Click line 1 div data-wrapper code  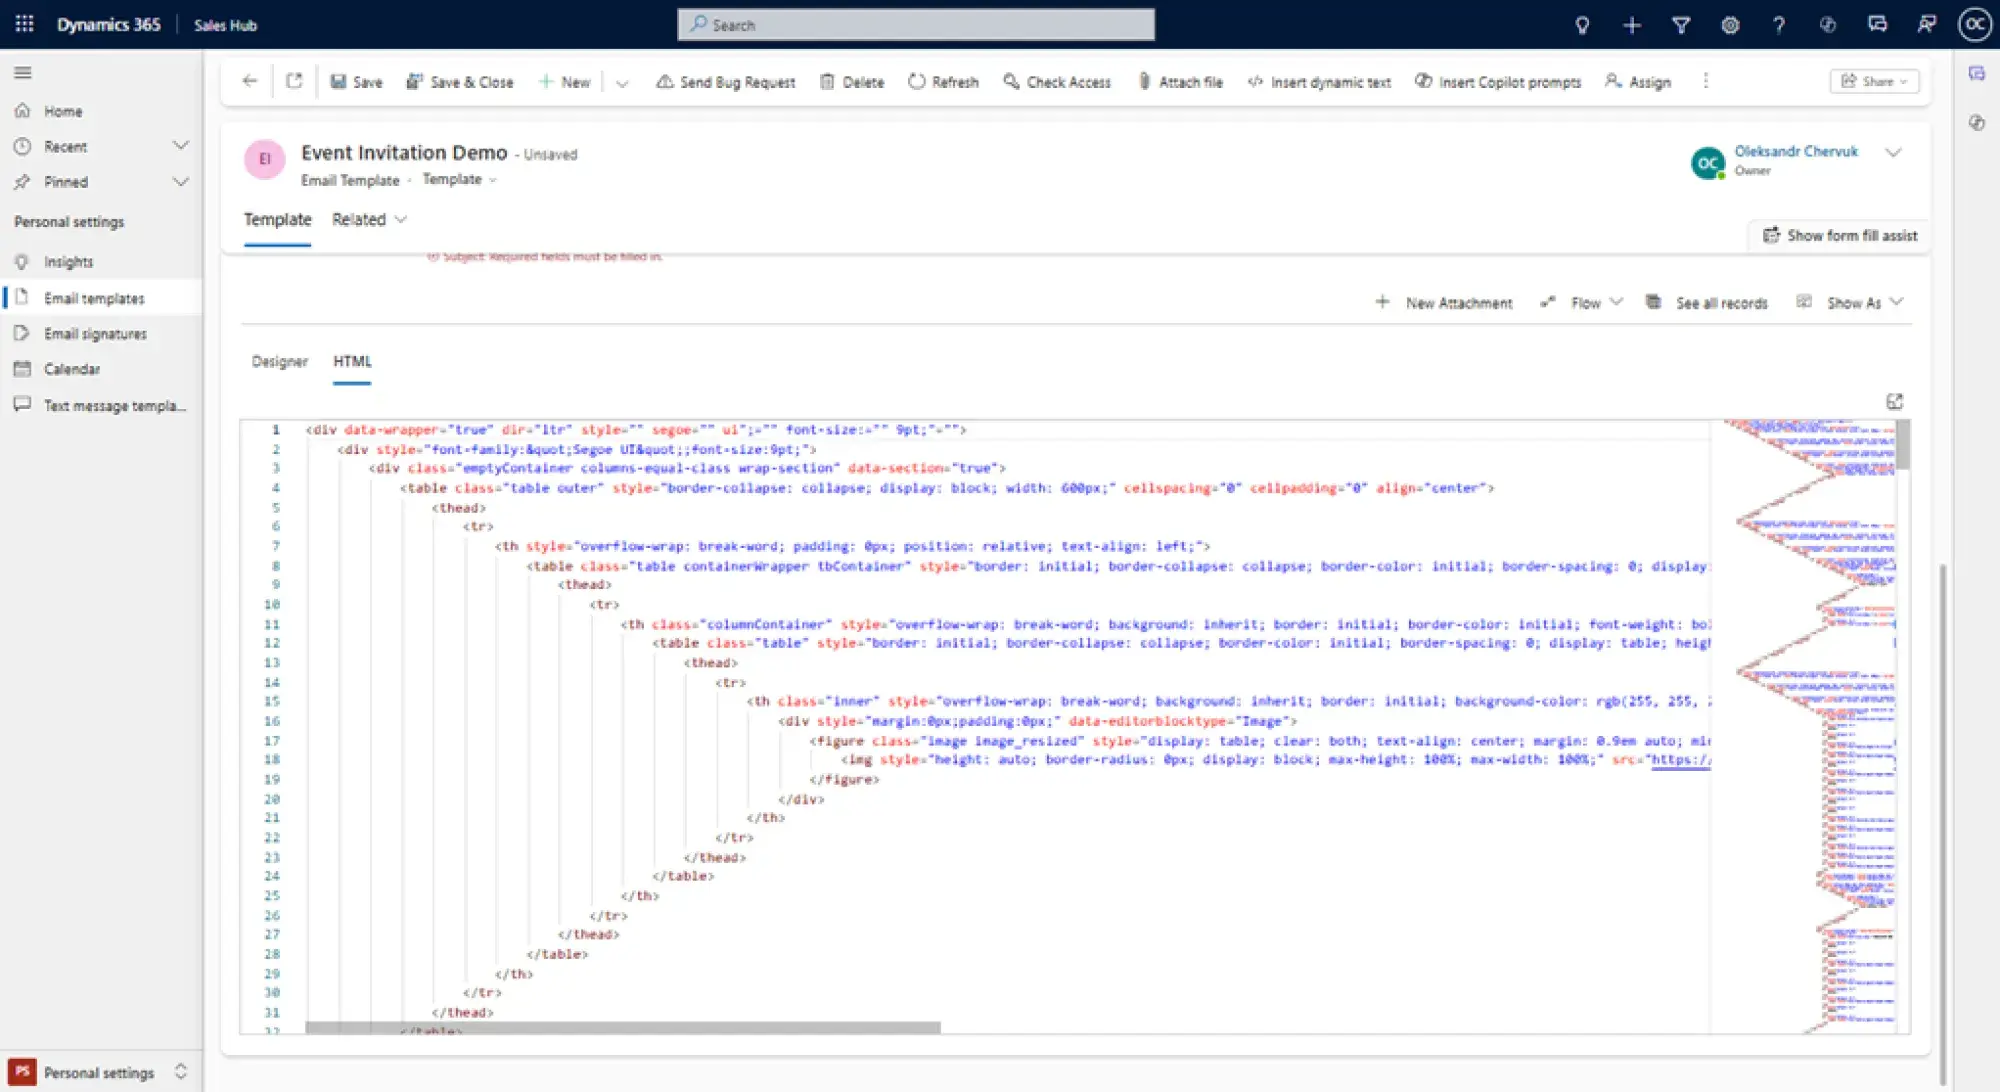coord(636,430)
